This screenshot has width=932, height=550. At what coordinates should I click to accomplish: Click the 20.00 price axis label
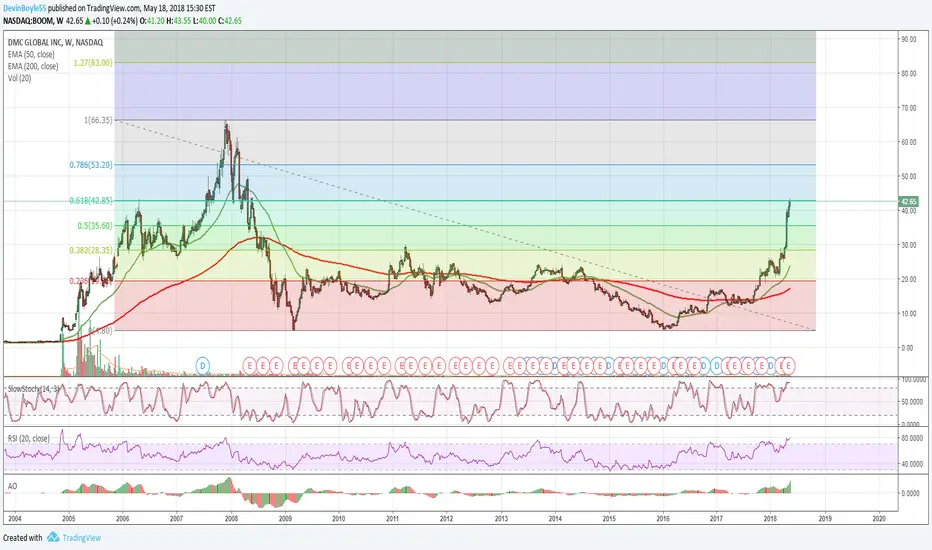click(x=909, y=279)
